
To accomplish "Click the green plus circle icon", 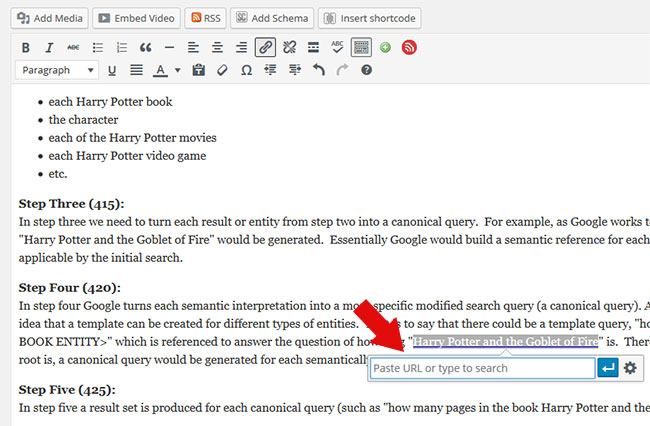I will click(386, 48).
